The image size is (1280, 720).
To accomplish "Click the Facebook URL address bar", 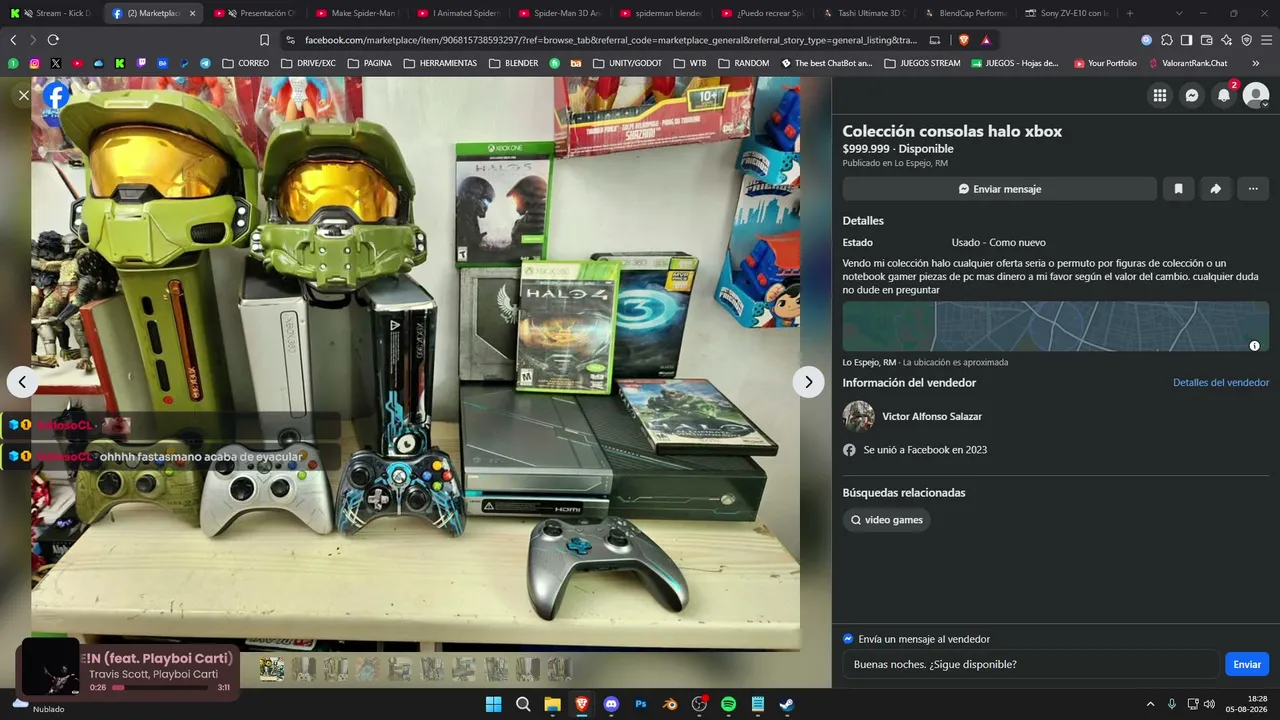I will click(x=610, y=40).
